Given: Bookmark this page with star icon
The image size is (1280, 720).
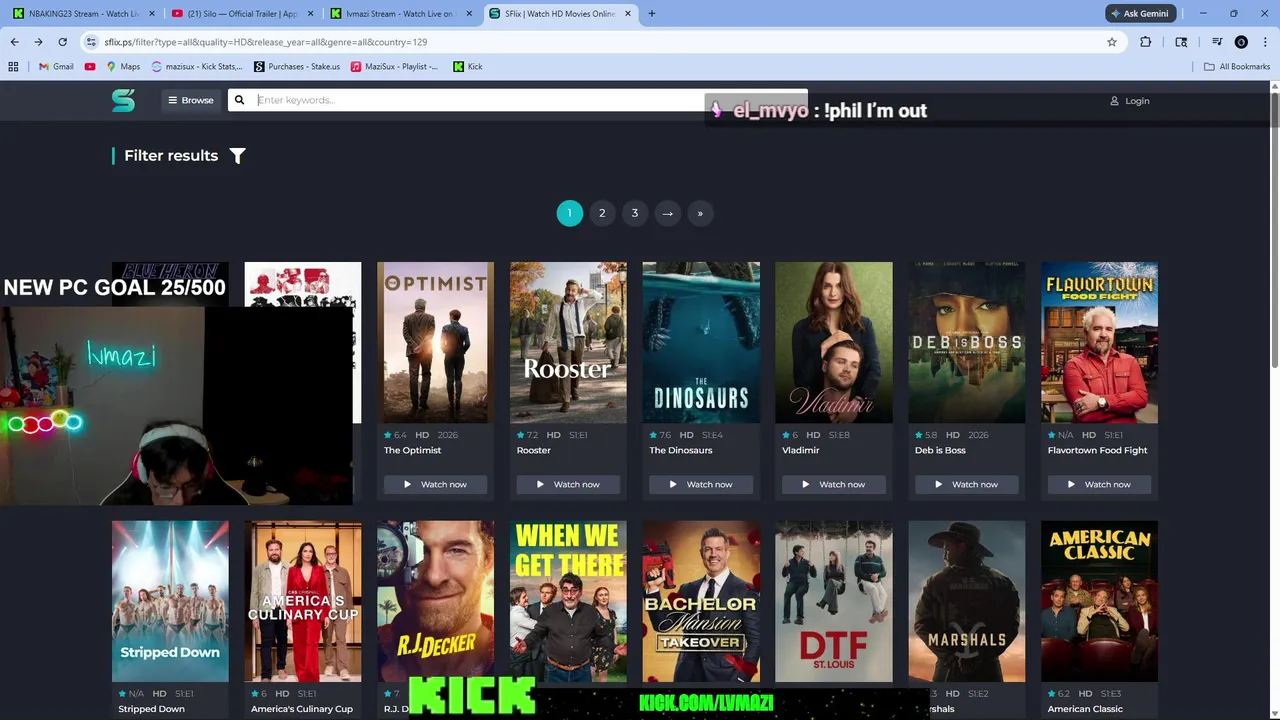Looking at the screenshot, I should coord(1111,42).
